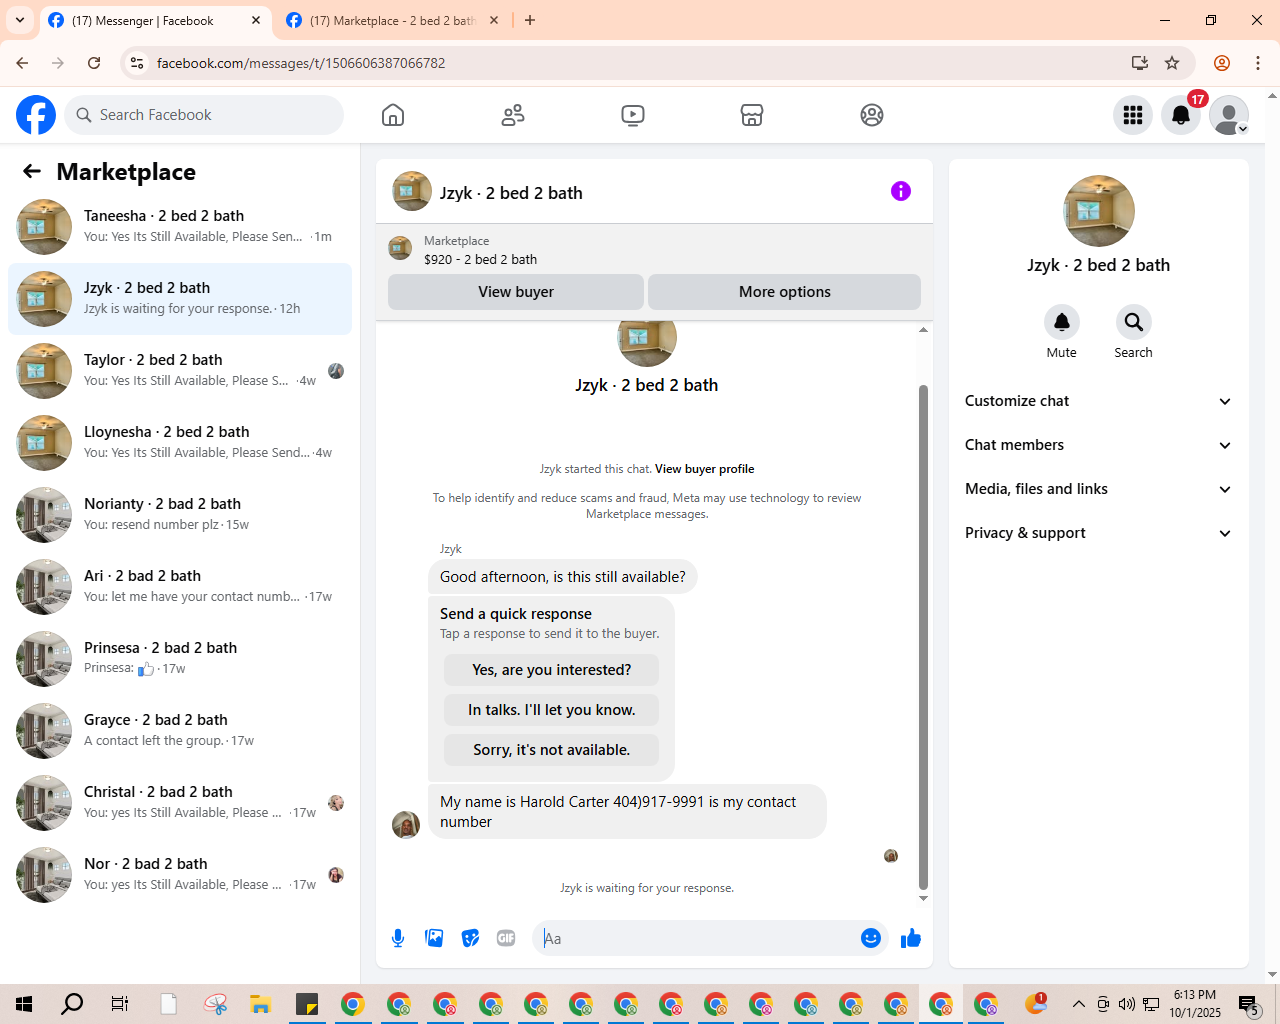Open the Lloynesha · 2 bed 2 bath conversation
Image resolution: width=1280 pixels, height=1024 pixels.
180,443
